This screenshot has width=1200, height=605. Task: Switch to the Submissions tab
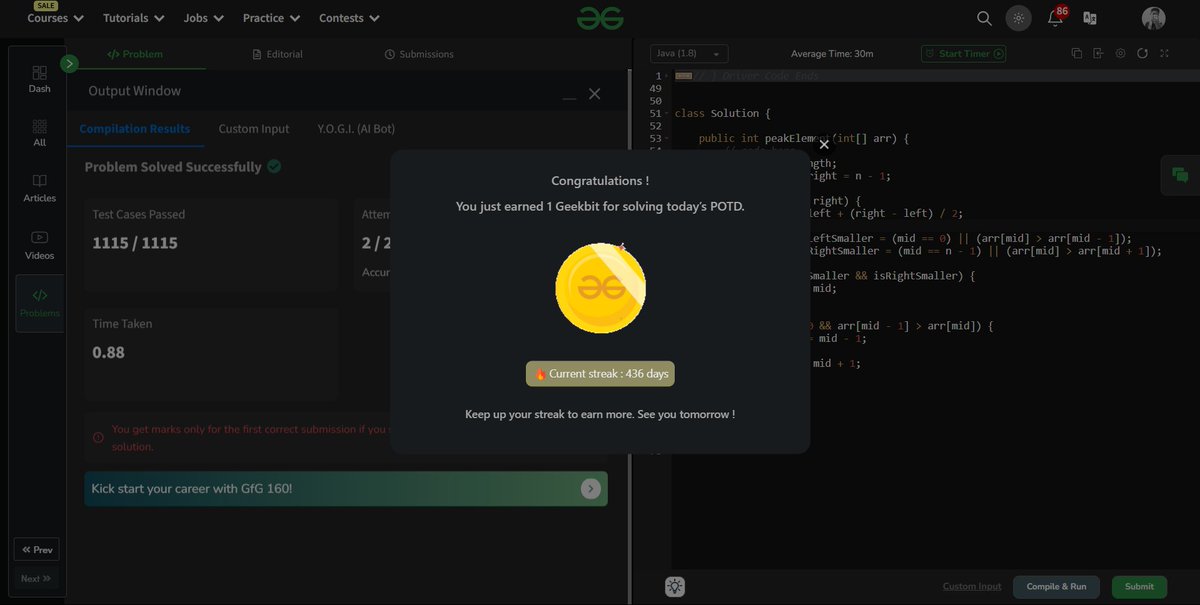pos(419,54)
